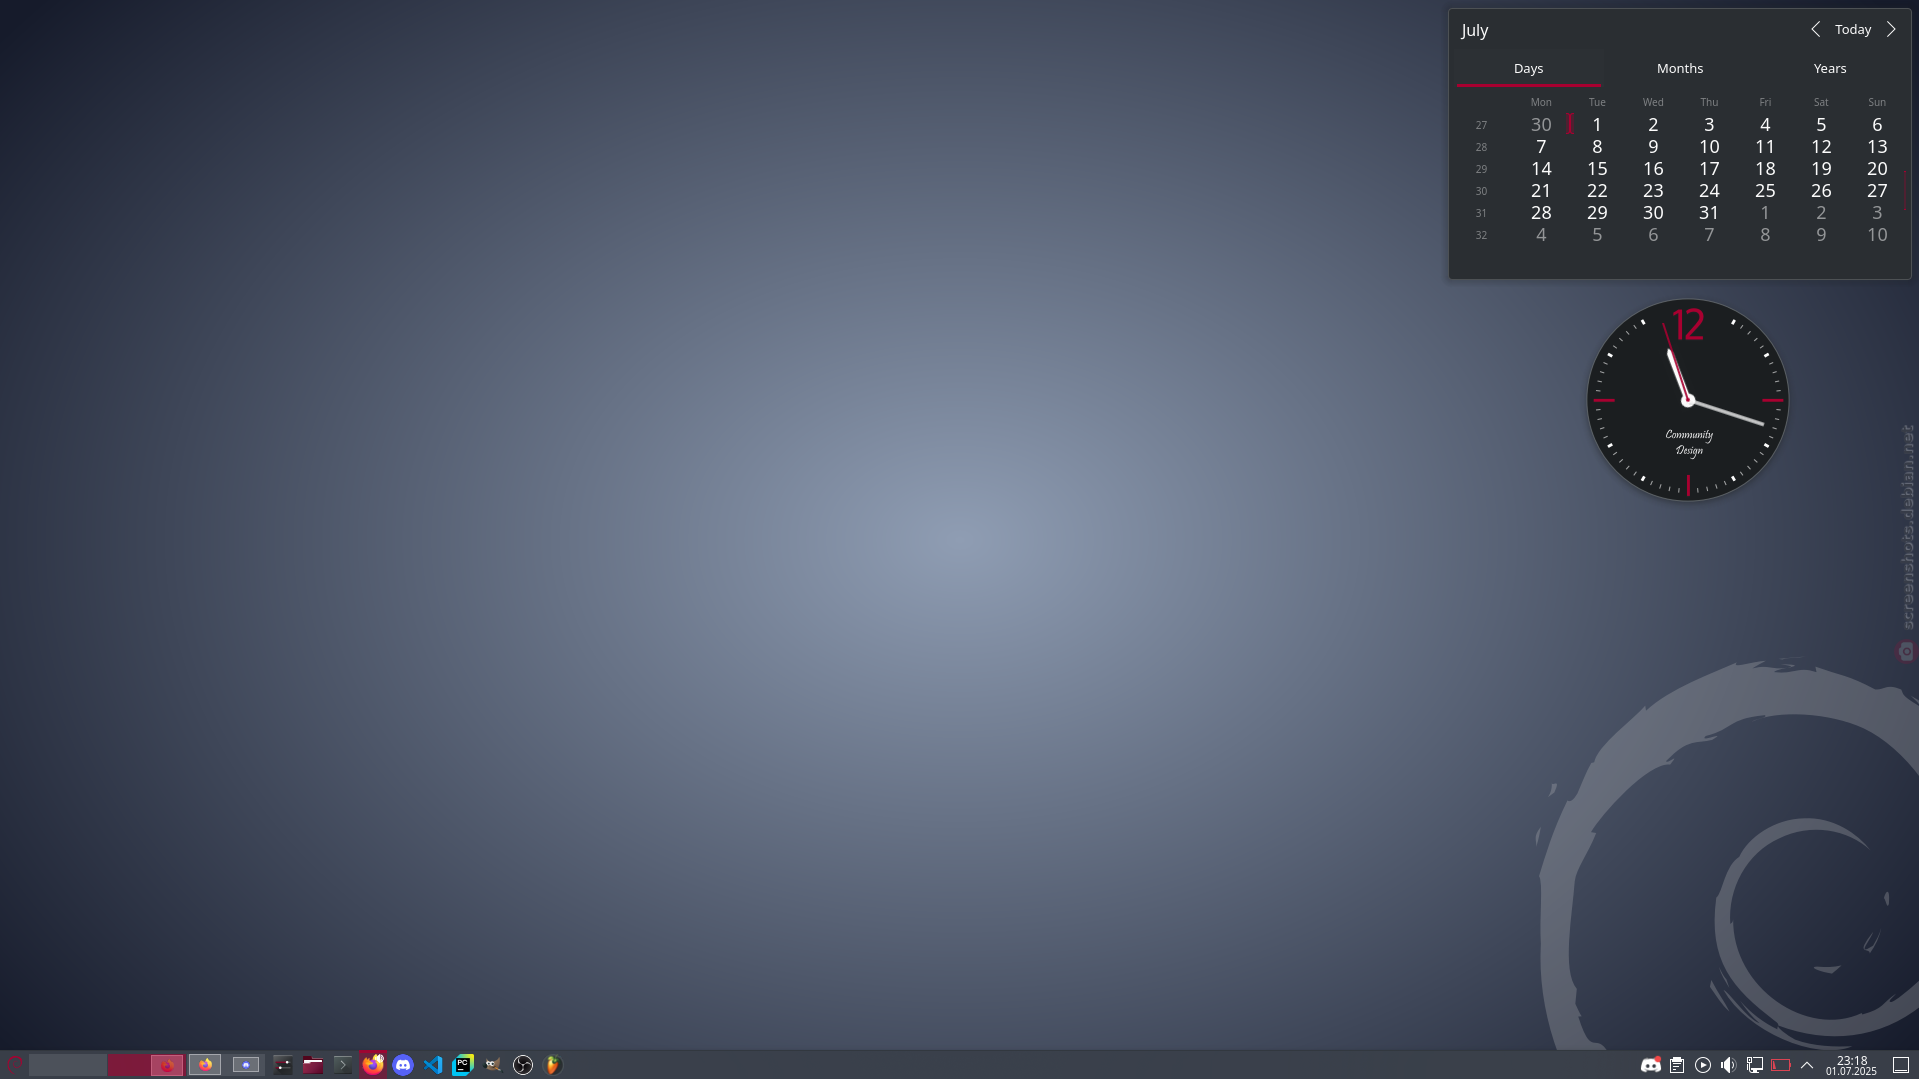Open the 23:18 digital clock
This screenshot has width=1919, height=1079.
tap(1851, 1065)
